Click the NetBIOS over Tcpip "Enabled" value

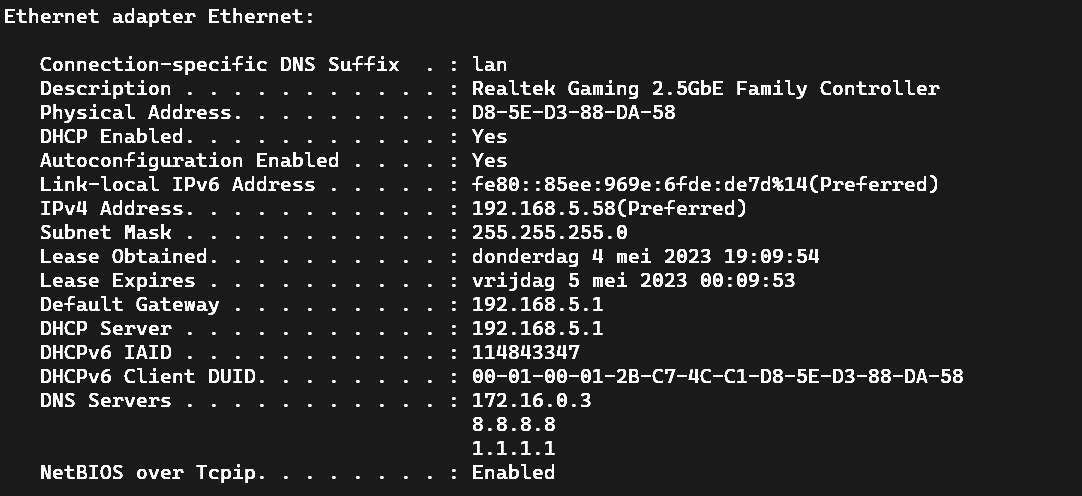tap(513, 472)
